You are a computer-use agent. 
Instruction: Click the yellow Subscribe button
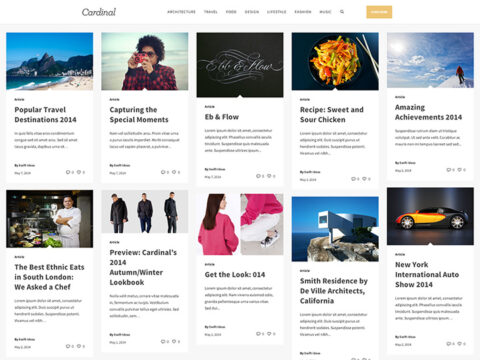379,12
